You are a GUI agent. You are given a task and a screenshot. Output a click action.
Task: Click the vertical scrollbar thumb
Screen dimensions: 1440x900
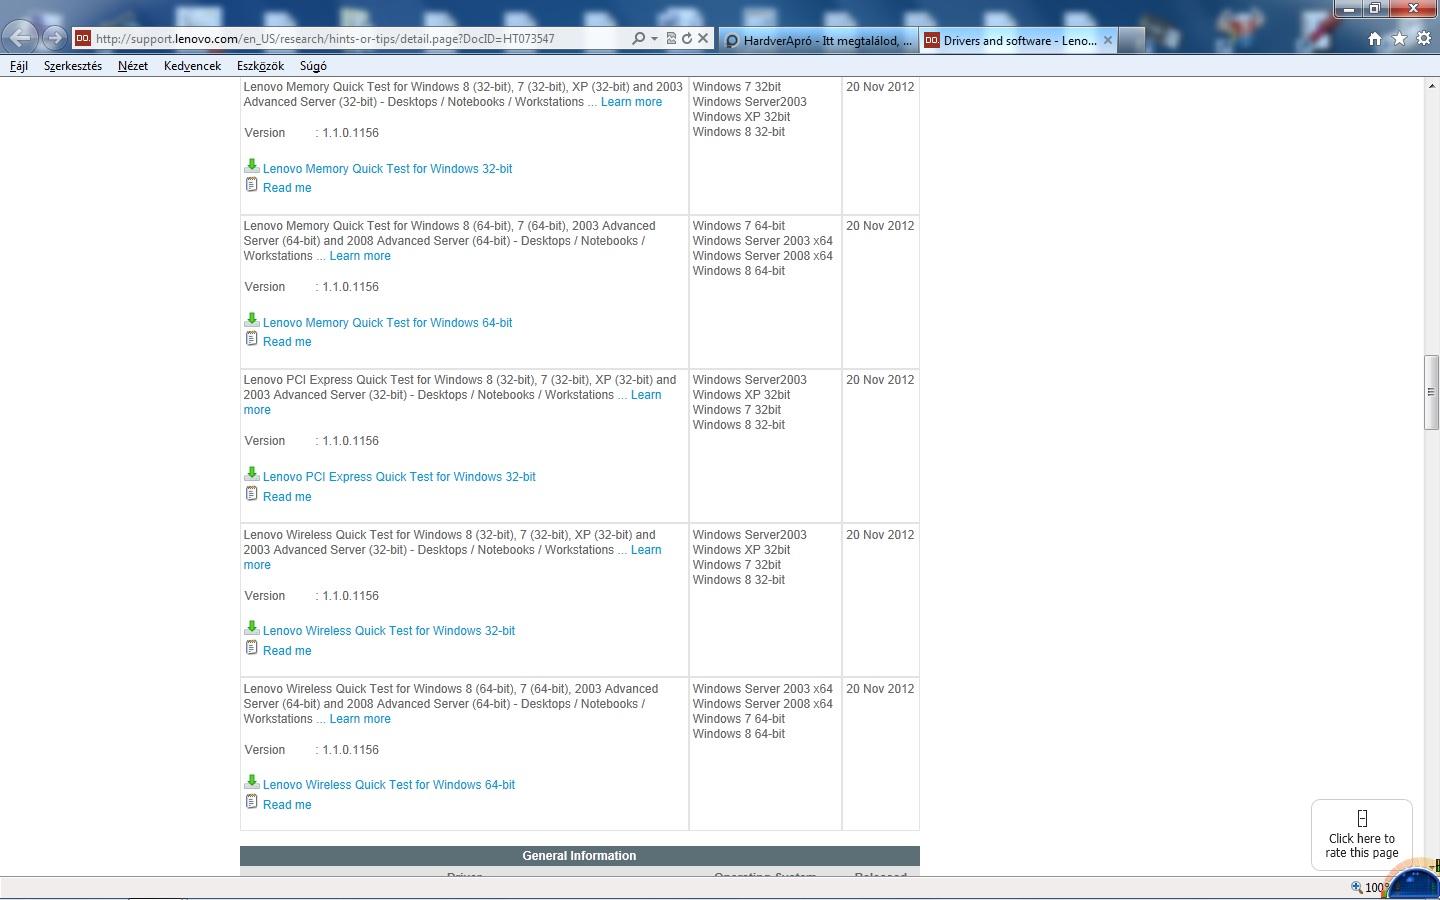click(x=1431, y=392)
